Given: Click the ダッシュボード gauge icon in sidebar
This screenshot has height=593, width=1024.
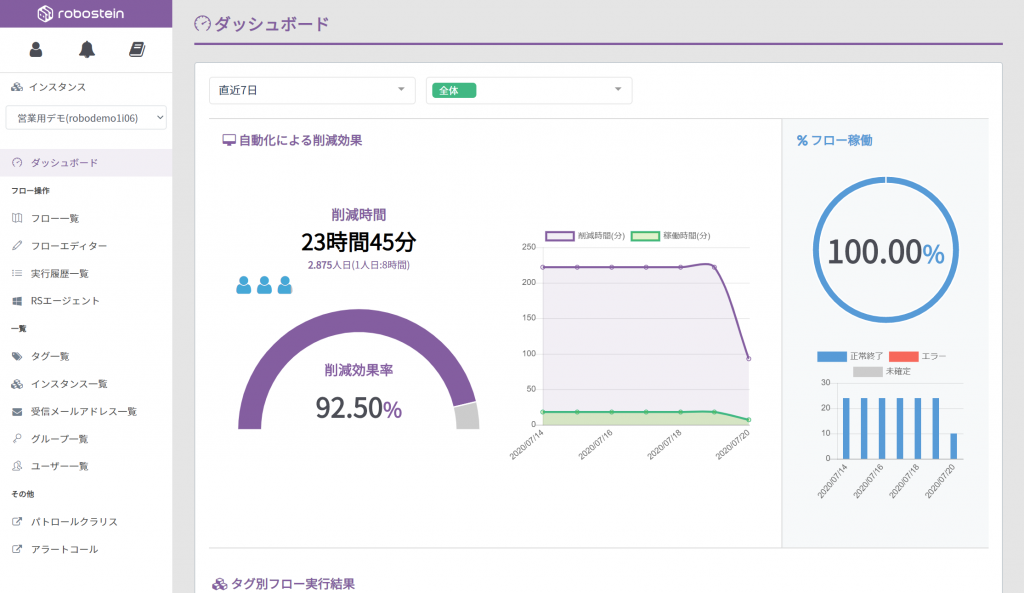Looking at the screenshot, I should (x=17, y=163).
